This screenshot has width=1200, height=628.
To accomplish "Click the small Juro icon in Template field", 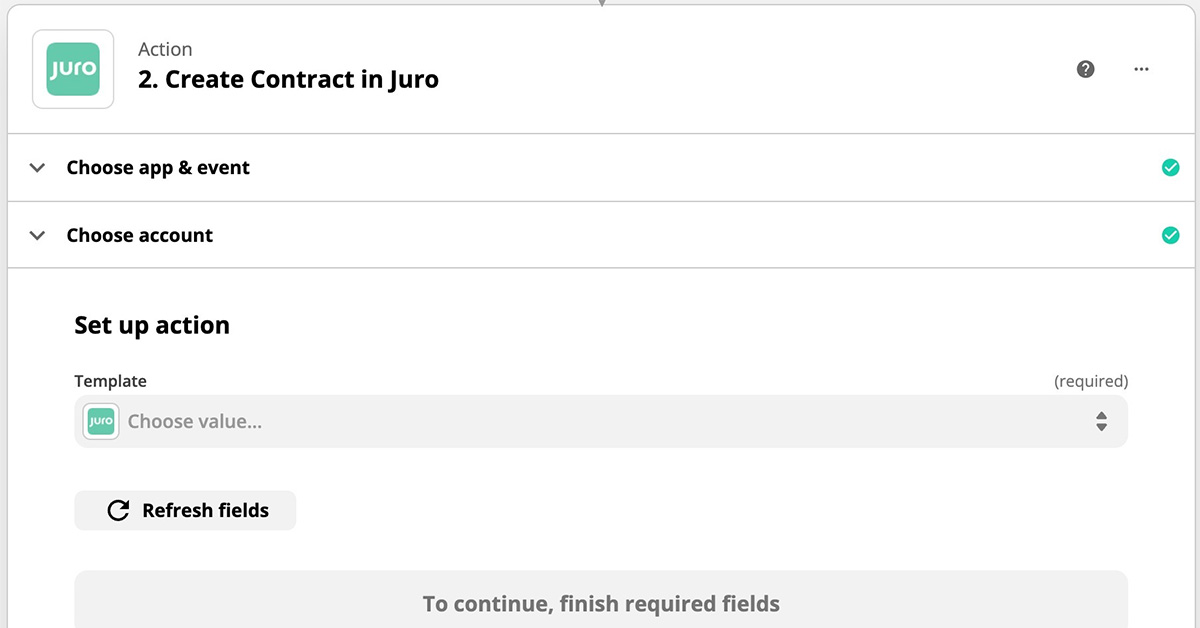I will pyautogui.click(x=101, y=421).
